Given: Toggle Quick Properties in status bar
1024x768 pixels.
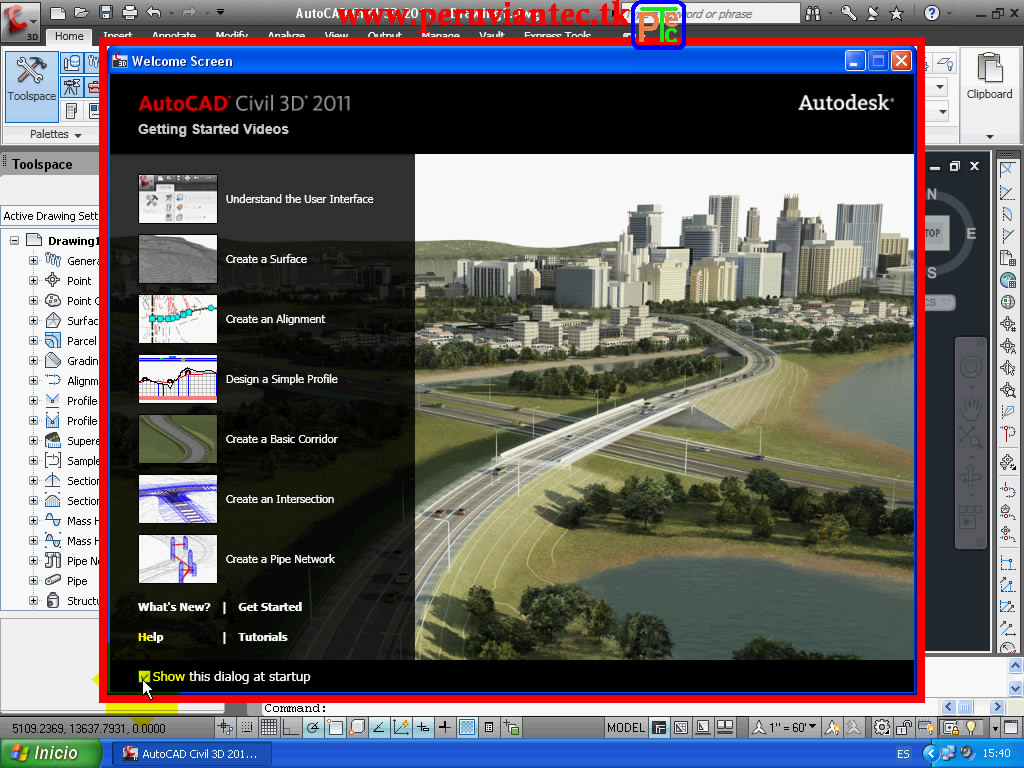Looking at the screenshot, I should pyautogui.click(x=488, y=727).
